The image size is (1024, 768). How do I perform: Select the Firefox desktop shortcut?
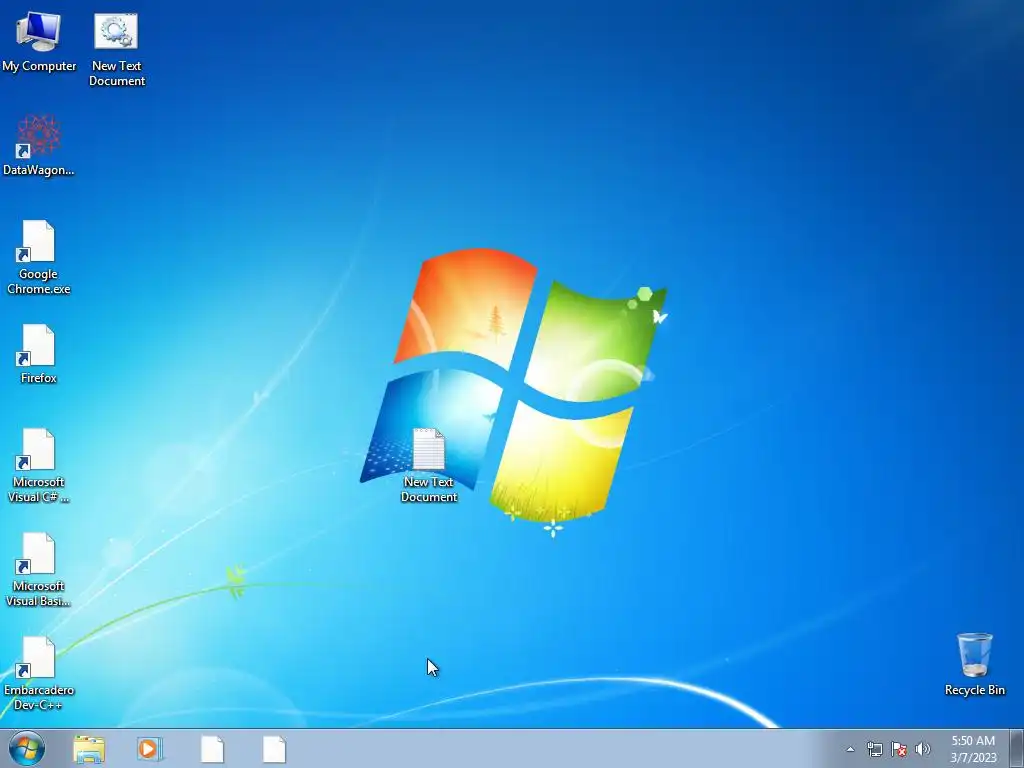pos(39,353)
